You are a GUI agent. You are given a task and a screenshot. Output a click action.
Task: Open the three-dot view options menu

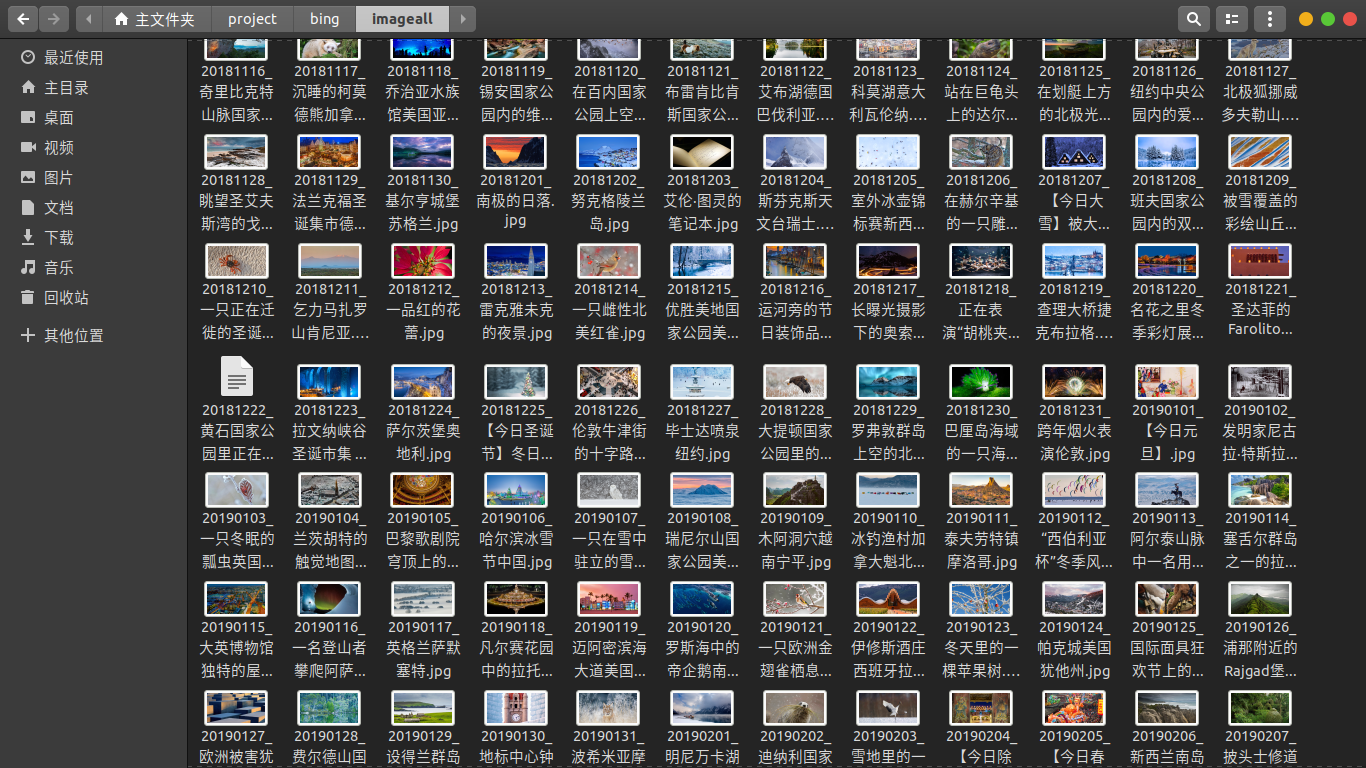[x=1269, y=19]
